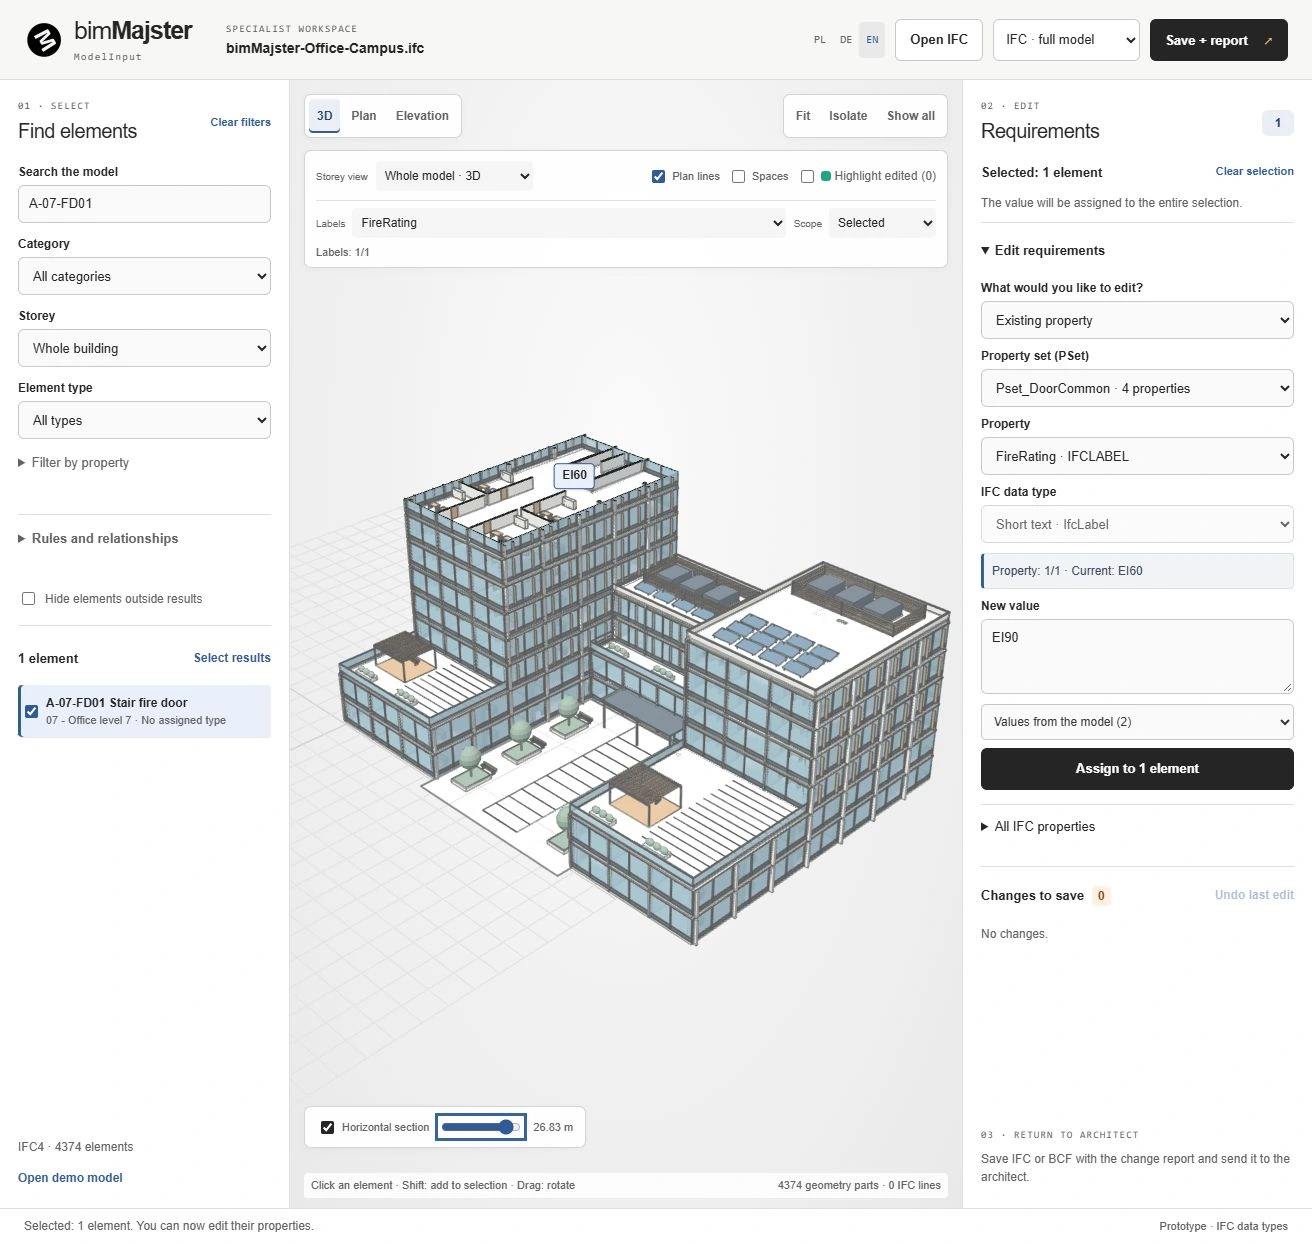The height and width of the screenshot is (1244, 1312).
Task: Enable the Highlight edited checkbox
Action: click(807, 176)
